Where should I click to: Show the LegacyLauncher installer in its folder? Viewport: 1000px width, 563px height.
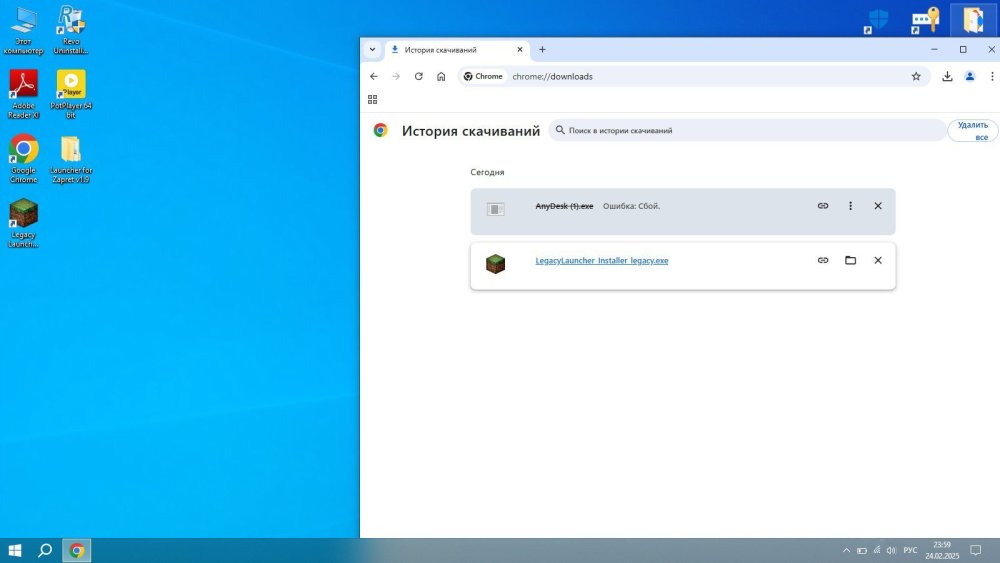pos(850,260)
